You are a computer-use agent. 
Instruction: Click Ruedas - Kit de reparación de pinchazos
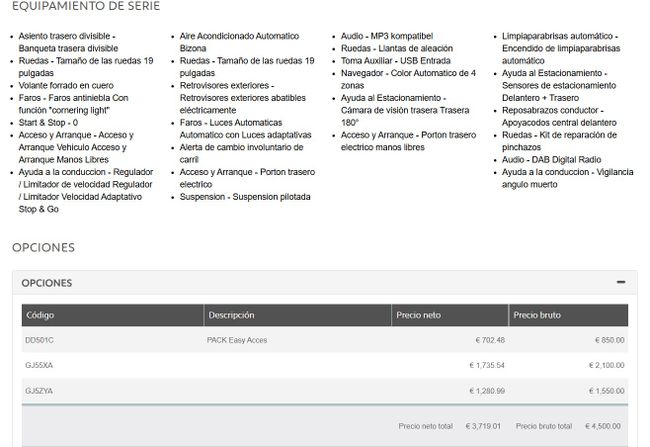point(559,141)
